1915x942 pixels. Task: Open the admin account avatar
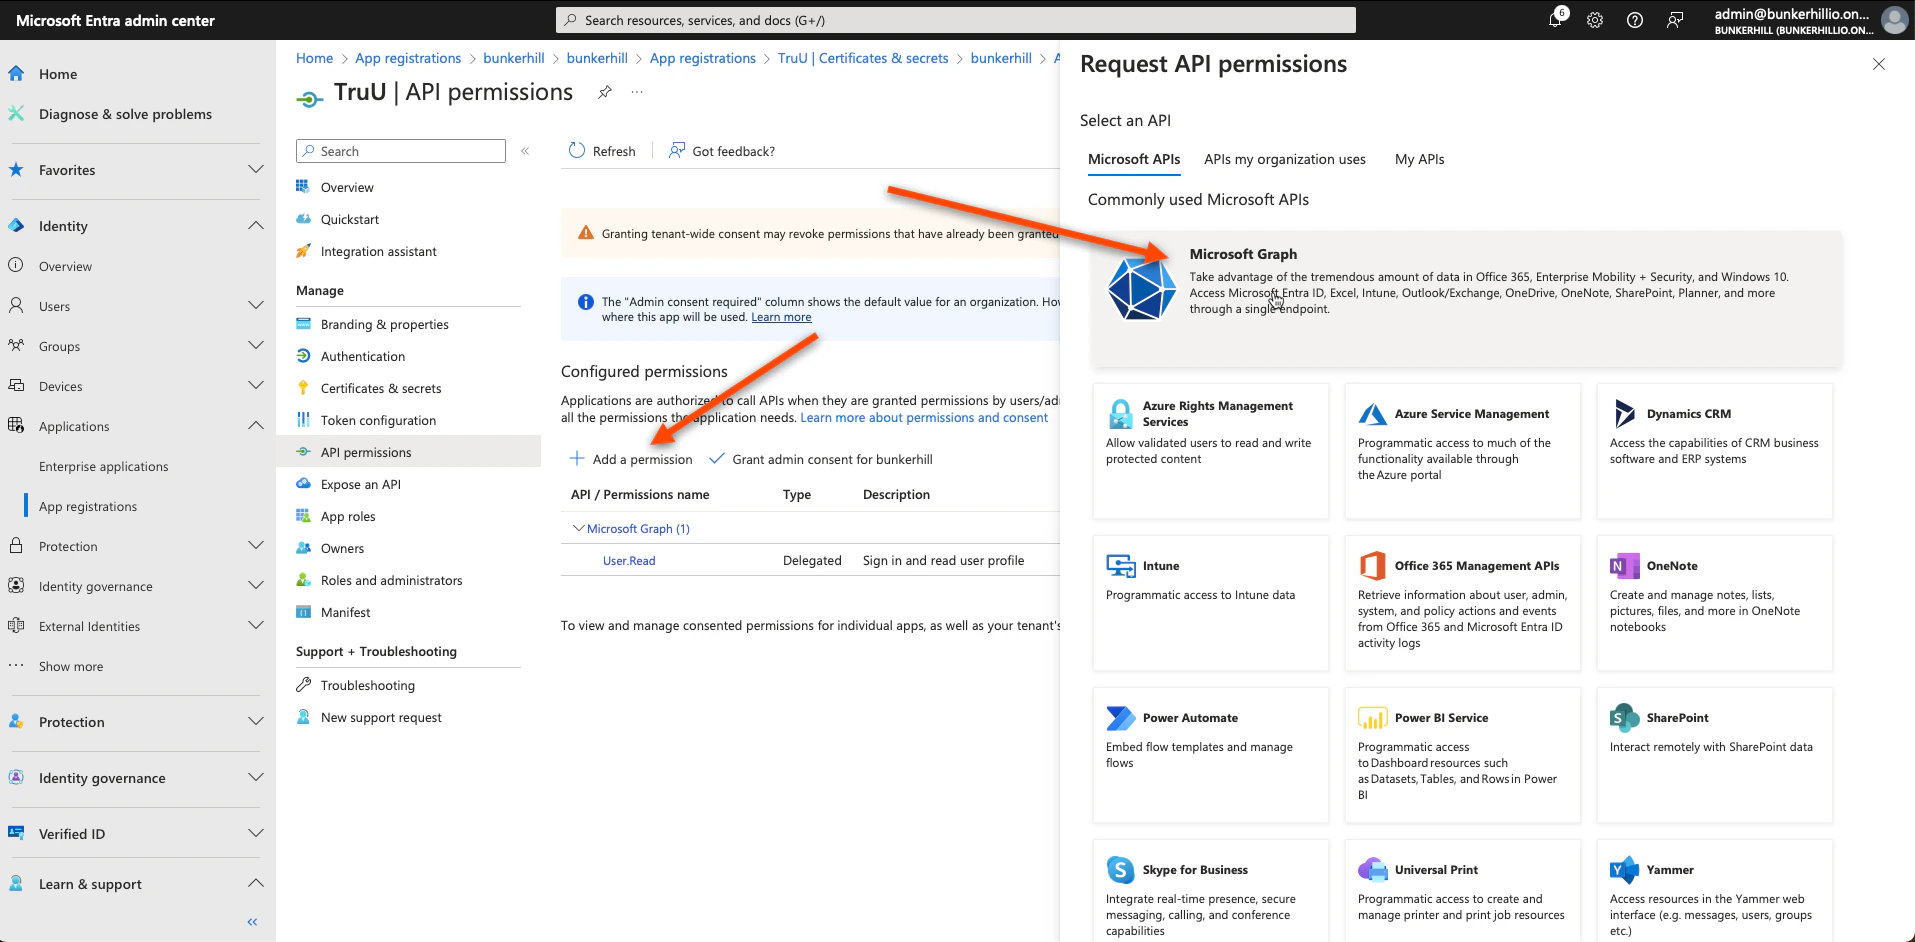click(1894, 20)
